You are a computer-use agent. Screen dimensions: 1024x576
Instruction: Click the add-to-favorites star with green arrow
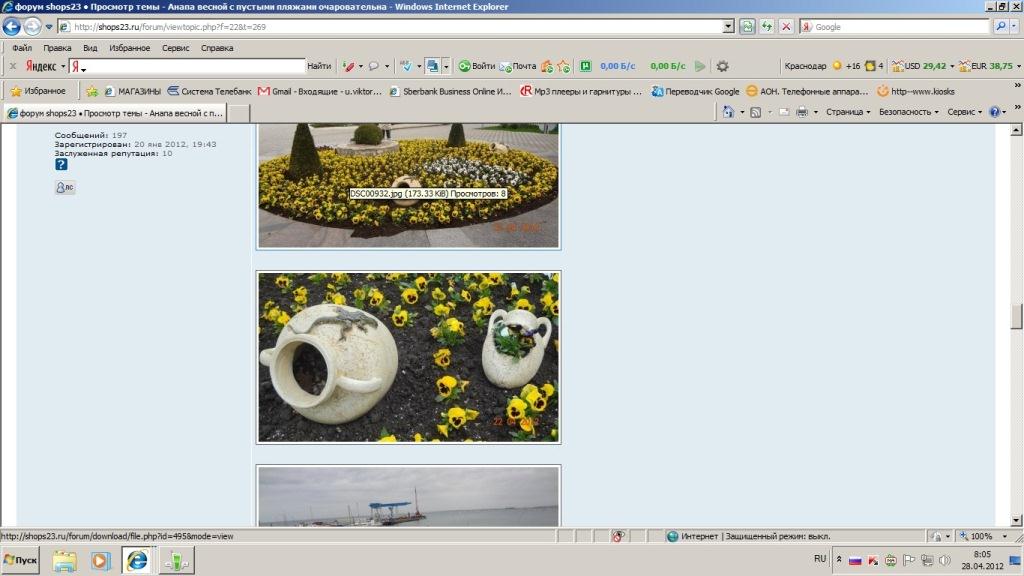92,91
